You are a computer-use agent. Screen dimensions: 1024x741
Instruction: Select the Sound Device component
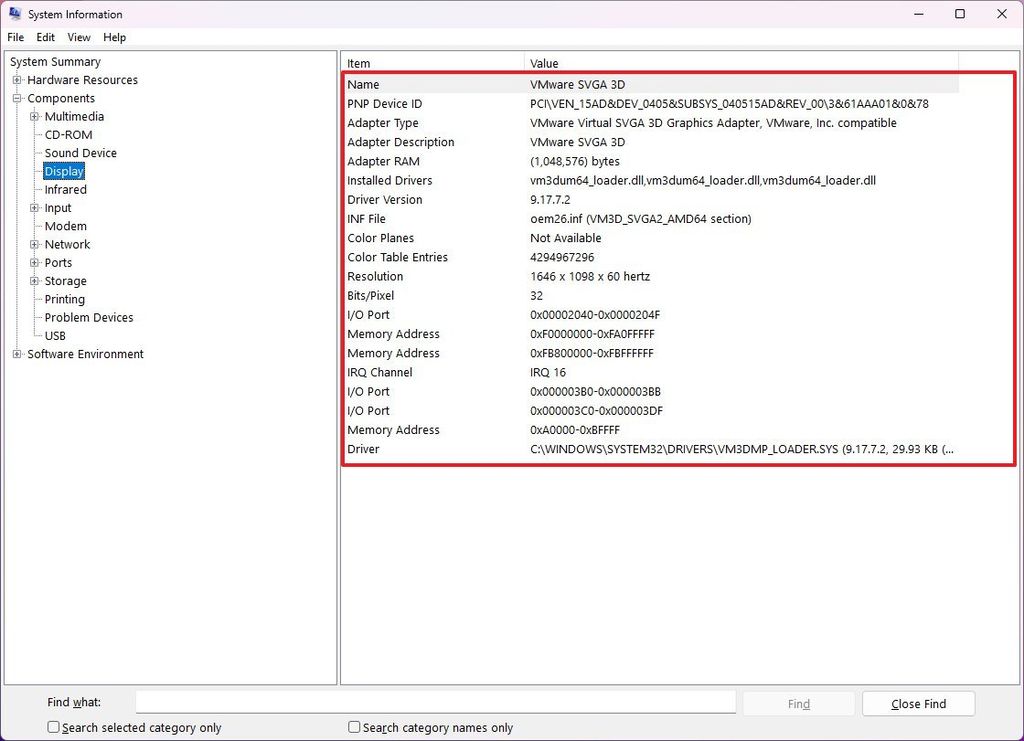tap(79, 152)
